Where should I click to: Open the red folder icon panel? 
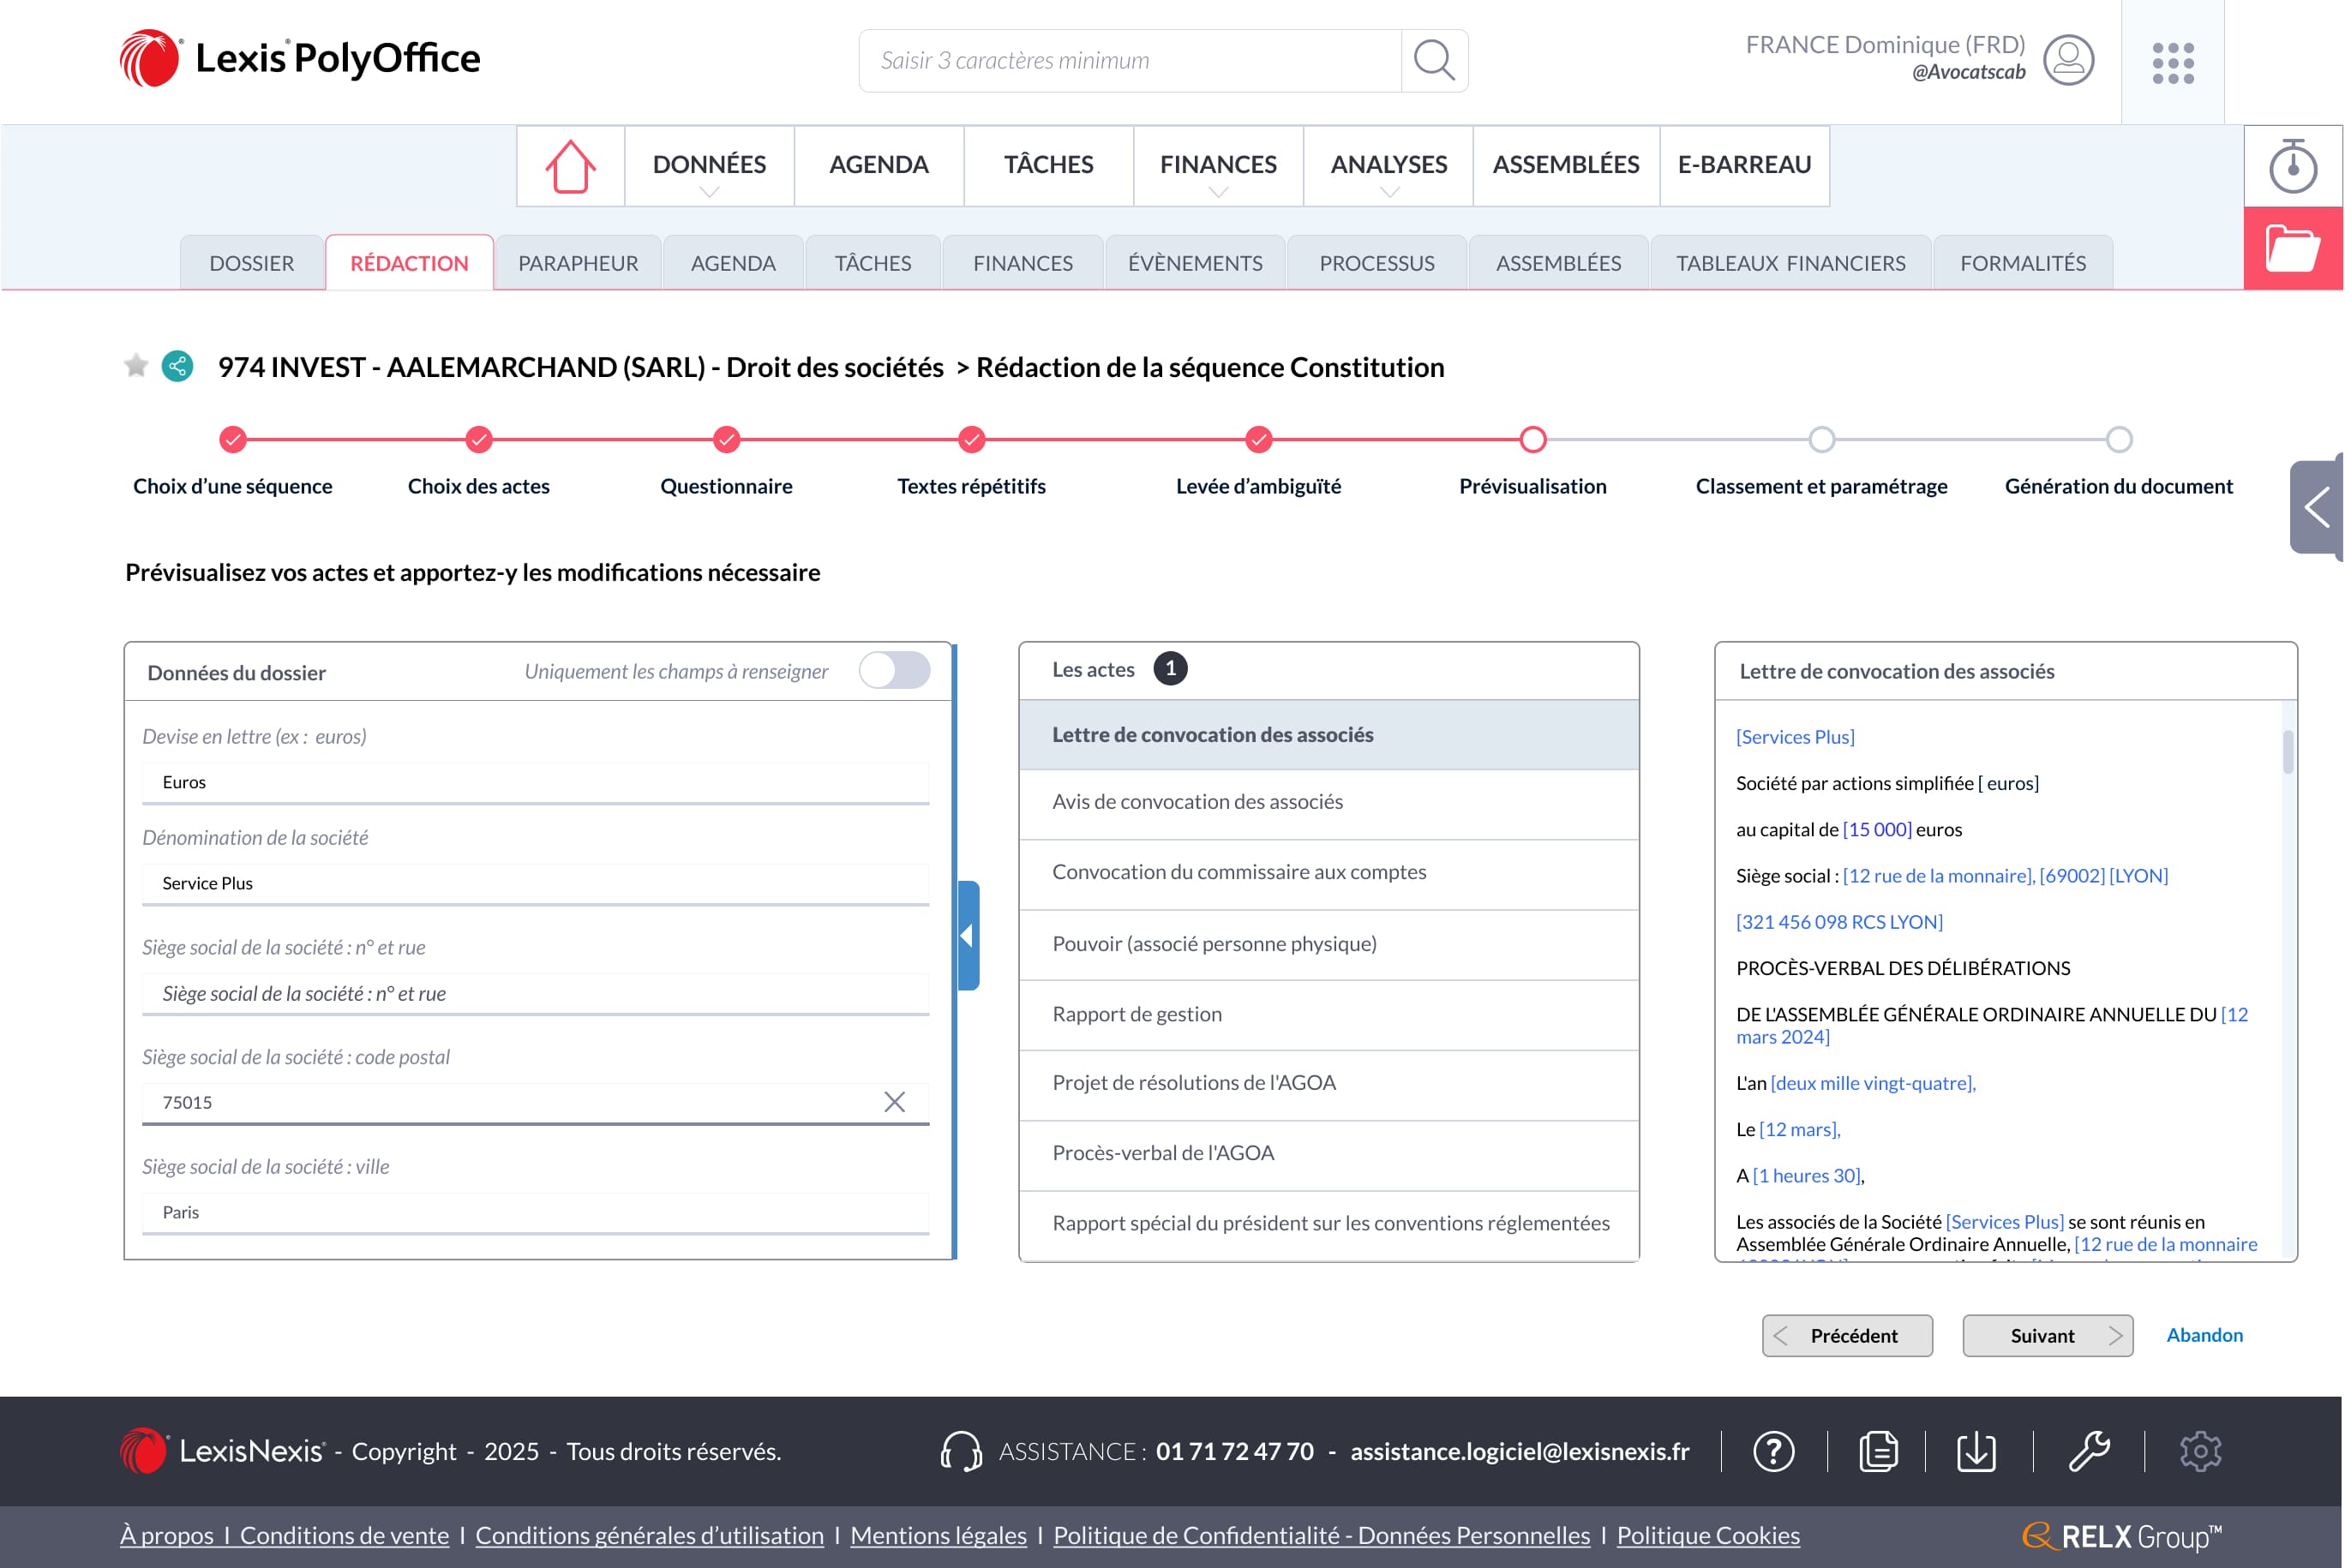(2292, 248)
